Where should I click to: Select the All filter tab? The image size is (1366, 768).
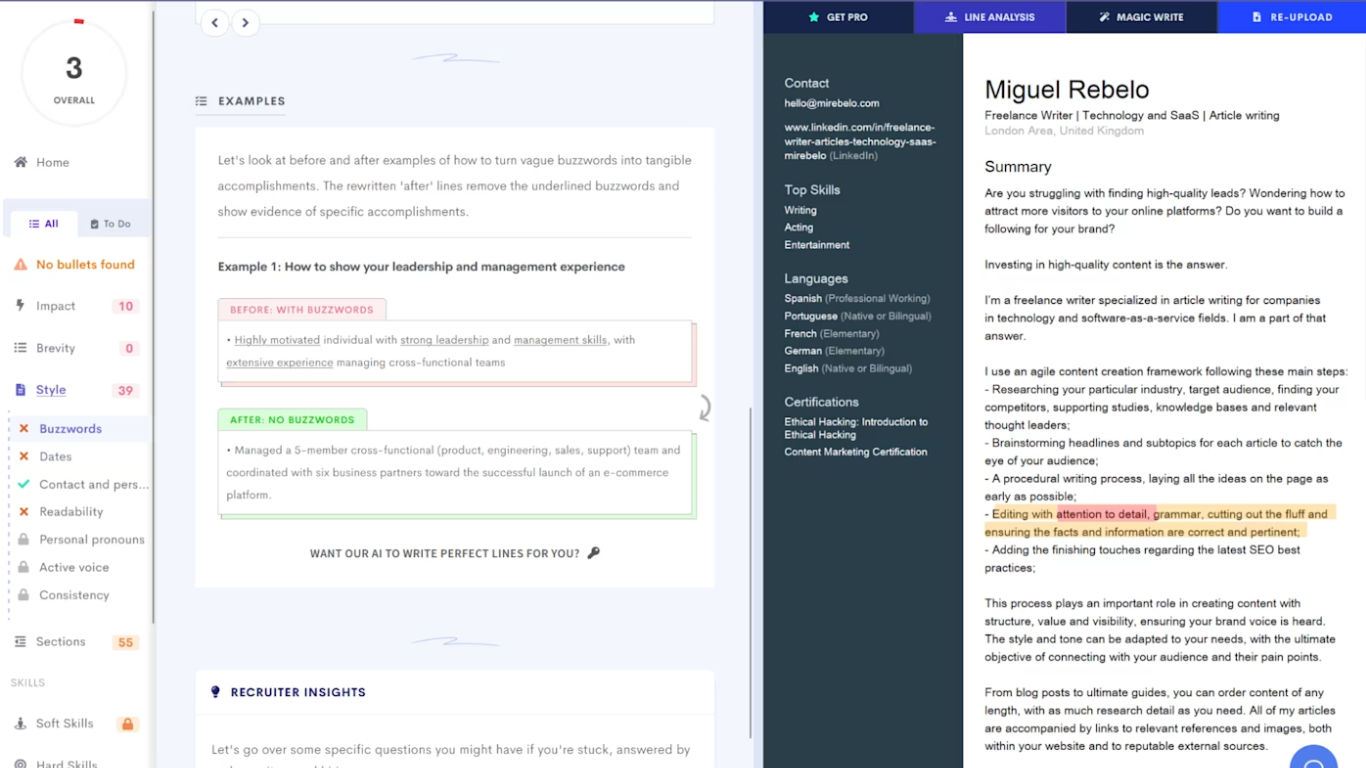(44, 224)
